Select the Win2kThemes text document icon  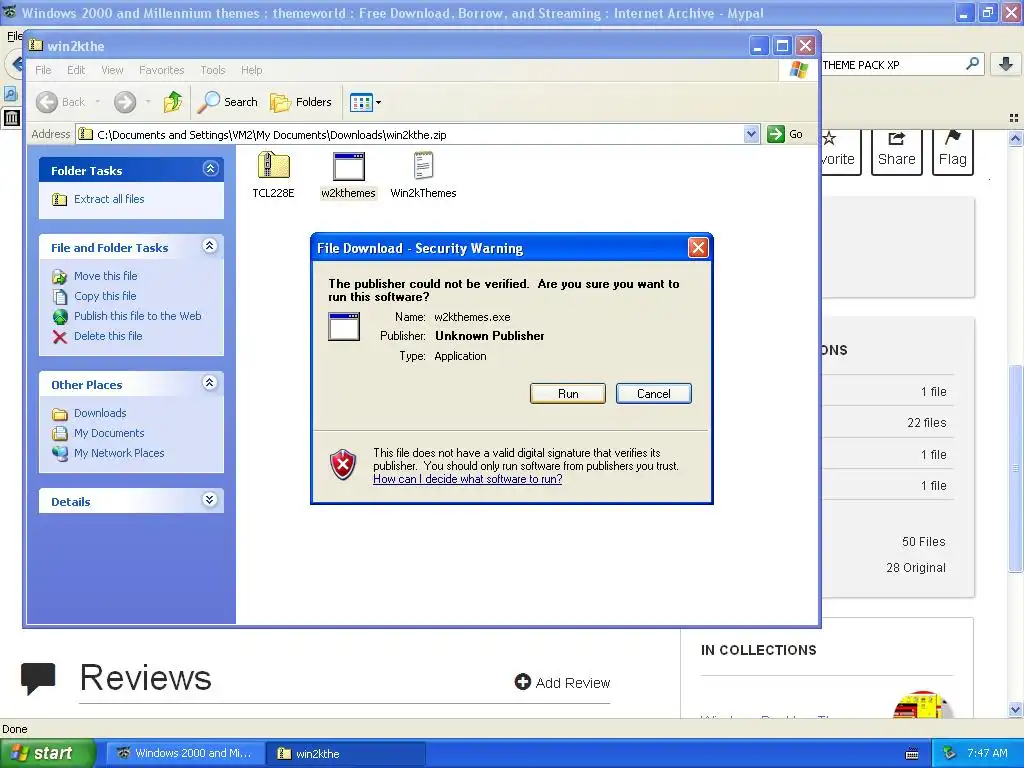423,165
